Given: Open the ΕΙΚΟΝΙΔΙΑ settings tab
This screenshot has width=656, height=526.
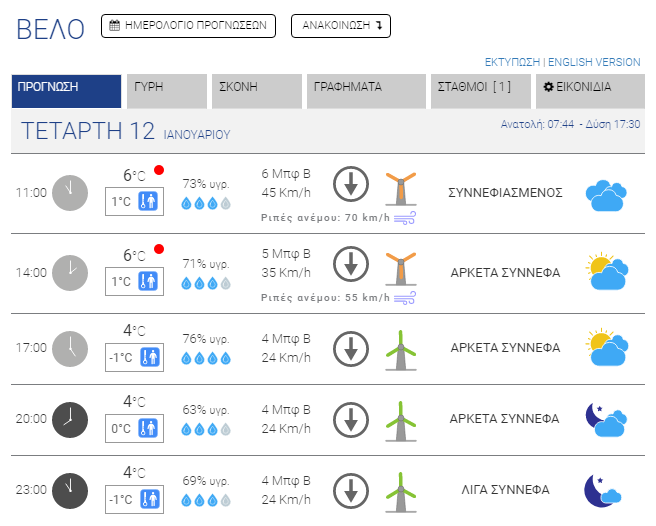Looking at the screenshot, I should point(590,88).
